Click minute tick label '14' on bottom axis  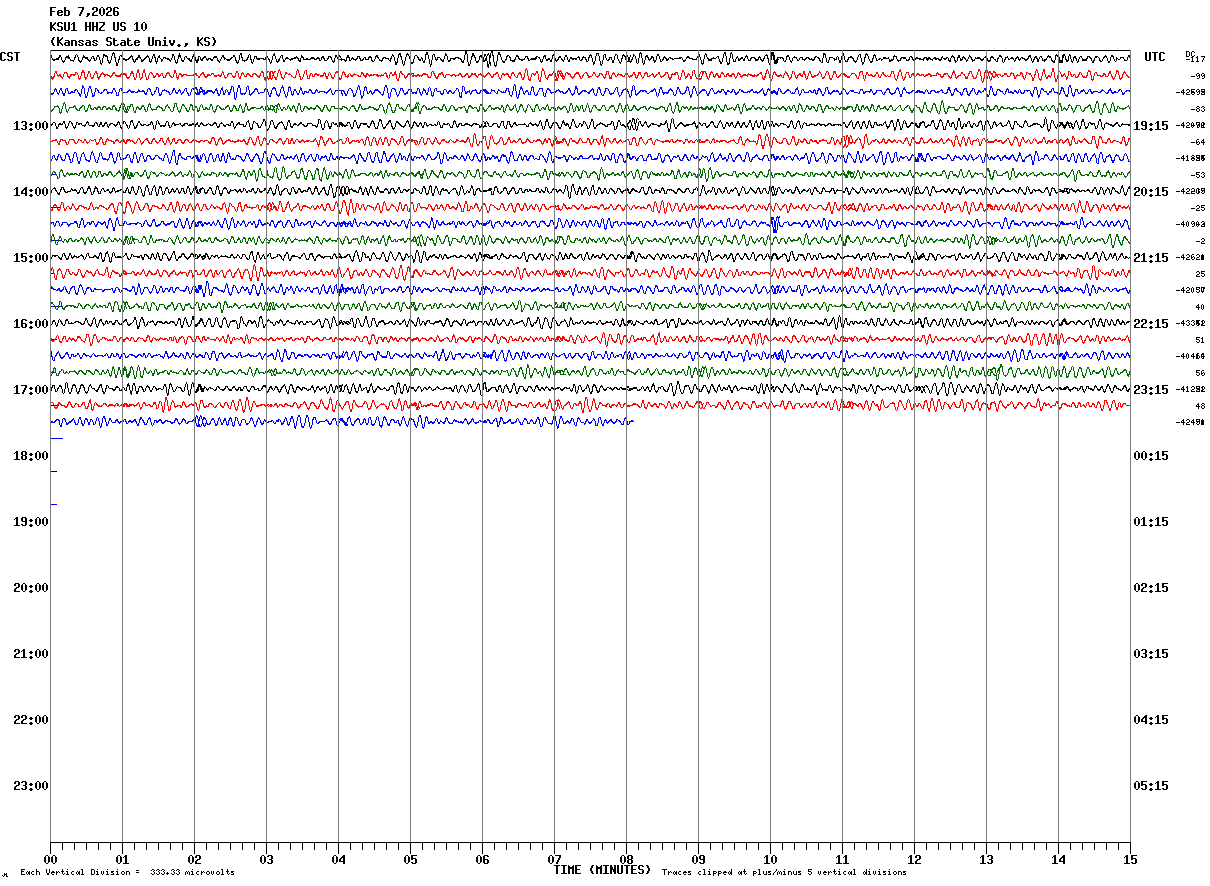[1058, 860]
